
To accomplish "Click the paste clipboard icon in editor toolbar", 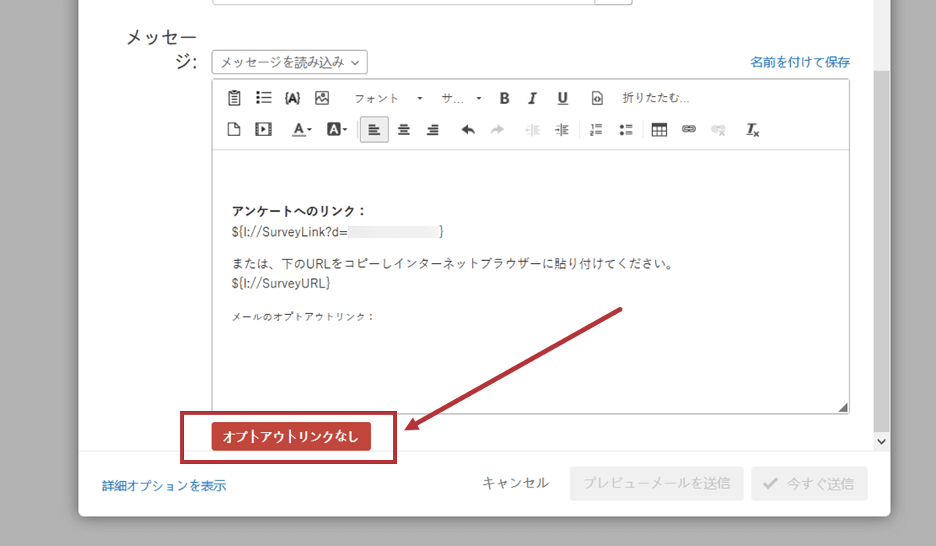I will [234, 98].
